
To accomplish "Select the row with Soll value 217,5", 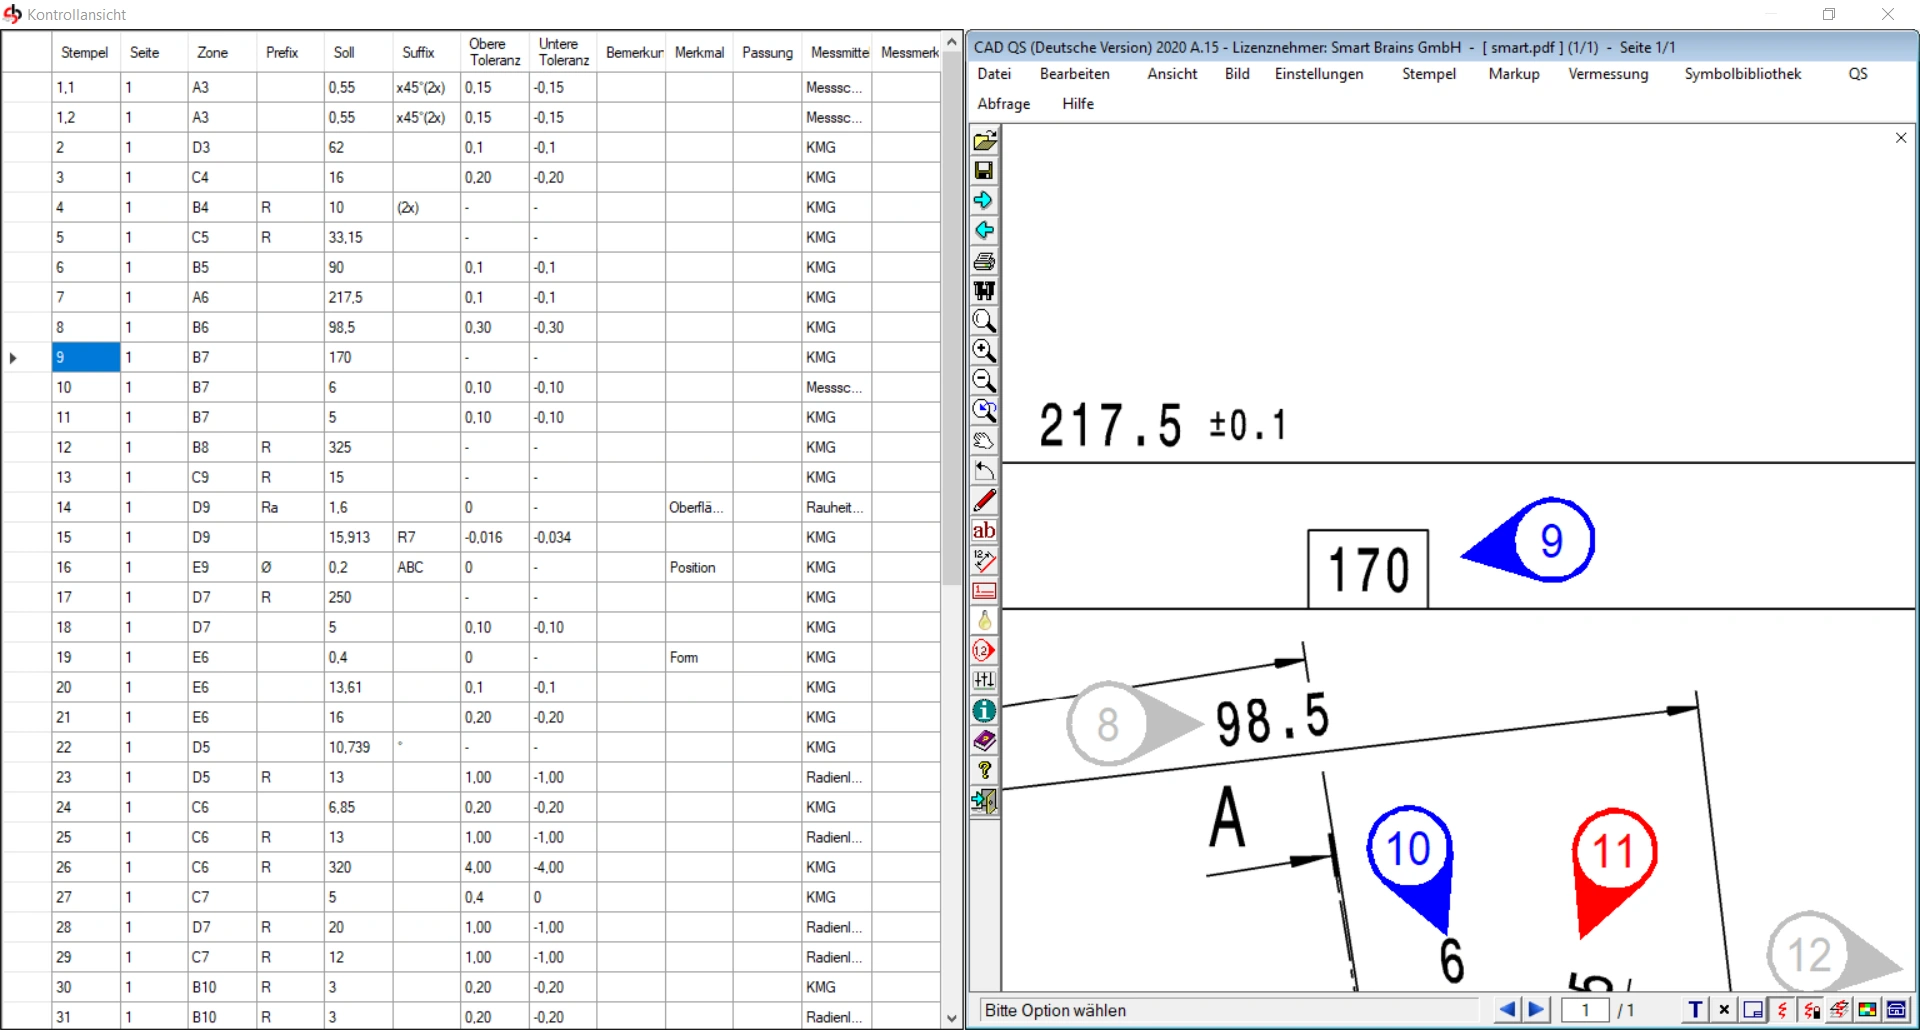I will coord(470,297).
